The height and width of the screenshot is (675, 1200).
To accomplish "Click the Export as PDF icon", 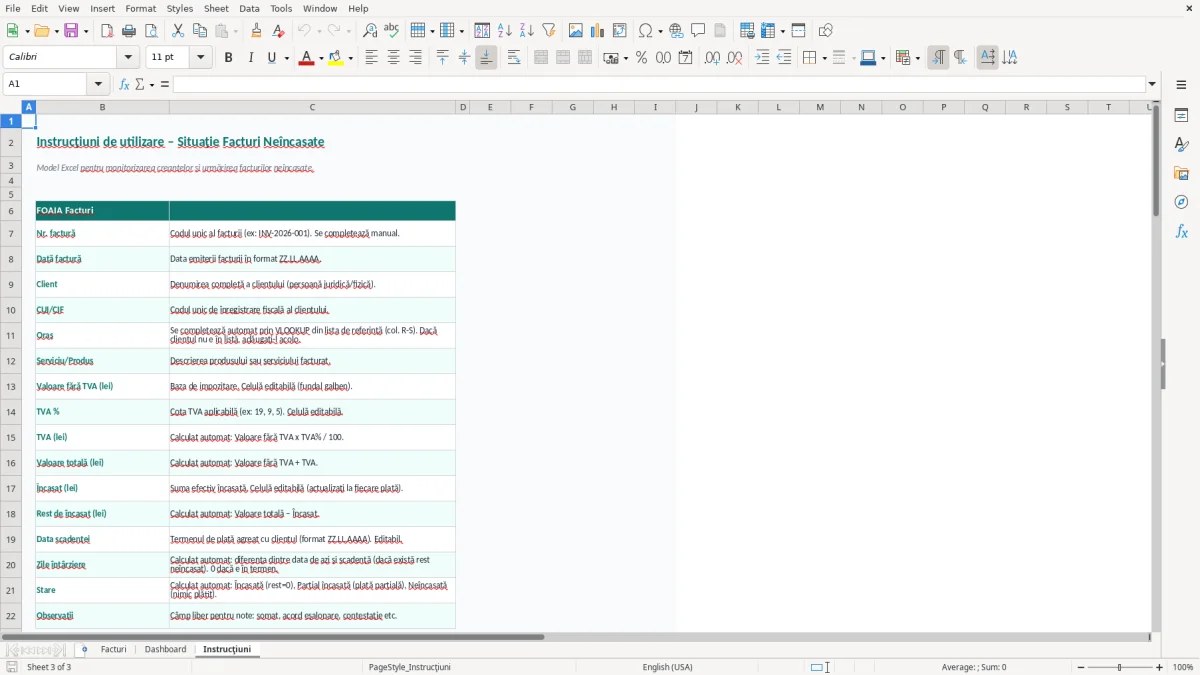I will (107, 31).
